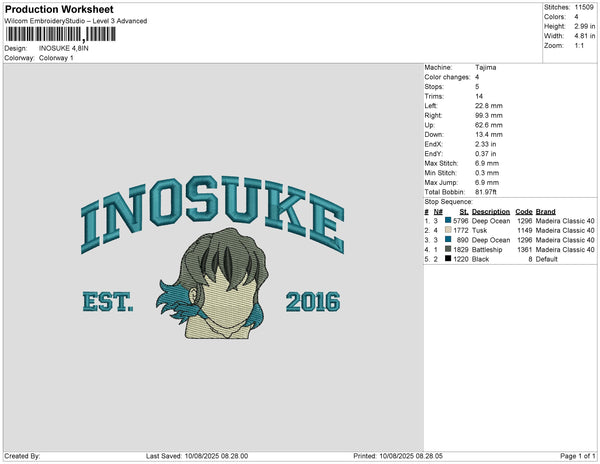This screenshot has height=464, width=600.
Task: Click the Battleship color swatch in row 4
Action: pos(448,249)
